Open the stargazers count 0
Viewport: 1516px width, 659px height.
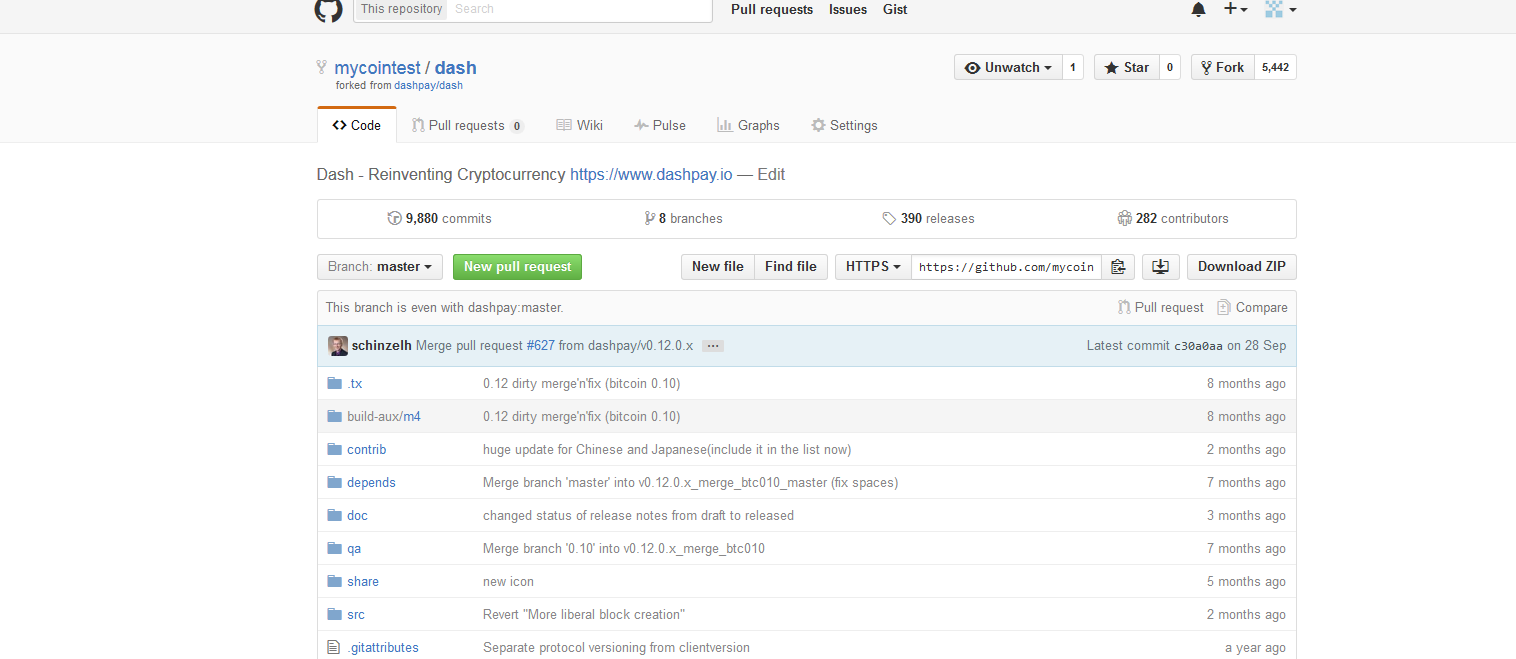pos(1170,68)
